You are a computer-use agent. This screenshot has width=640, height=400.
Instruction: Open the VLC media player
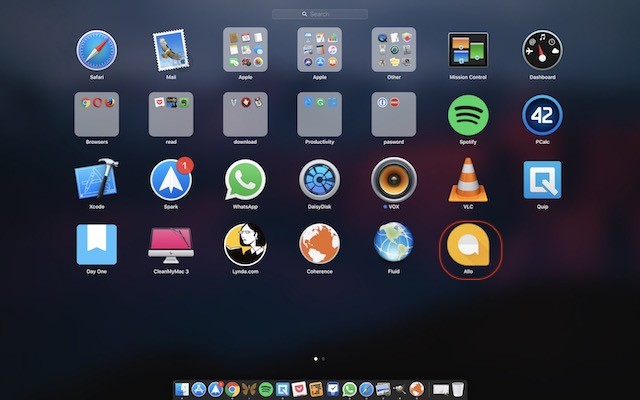[468, 180]
